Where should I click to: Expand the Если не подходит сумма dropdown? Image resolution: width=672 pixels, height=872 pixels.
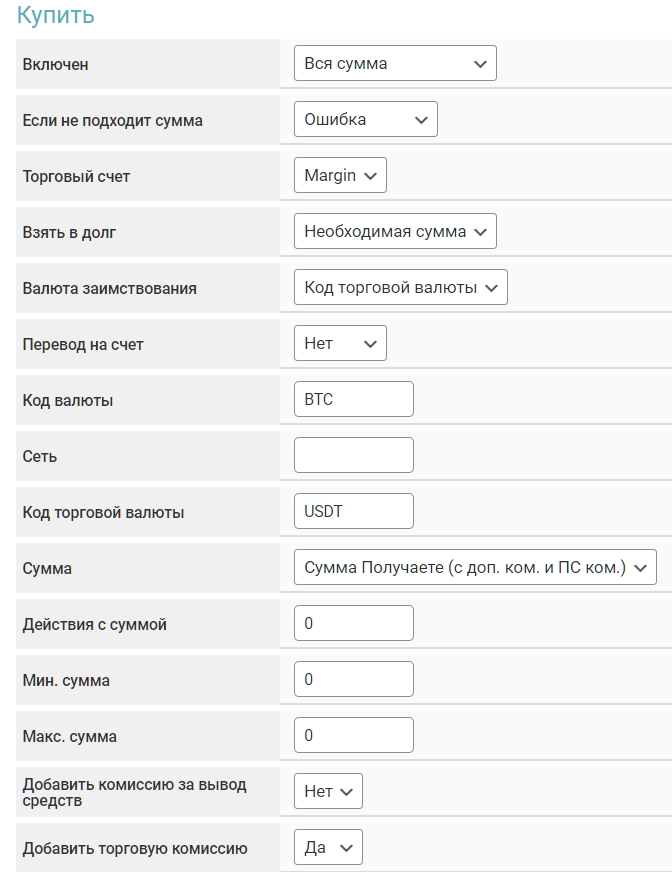click(x=365, y=120)
